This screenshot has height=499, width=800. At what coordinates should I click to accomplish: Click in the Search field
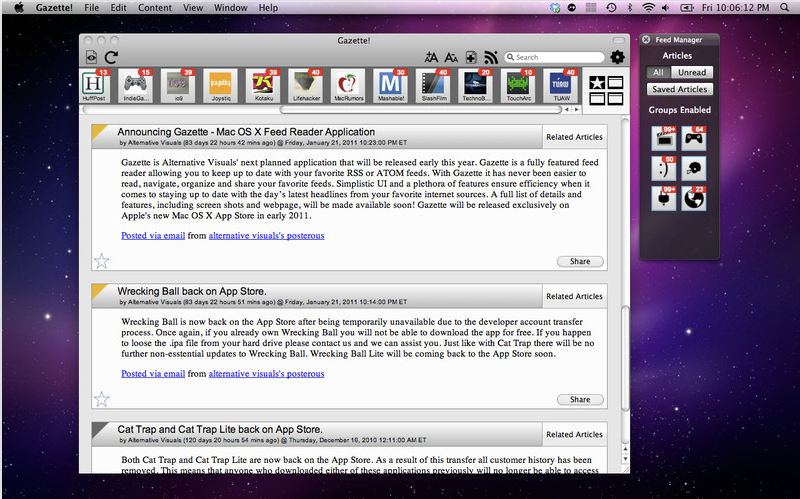[554, 57]
